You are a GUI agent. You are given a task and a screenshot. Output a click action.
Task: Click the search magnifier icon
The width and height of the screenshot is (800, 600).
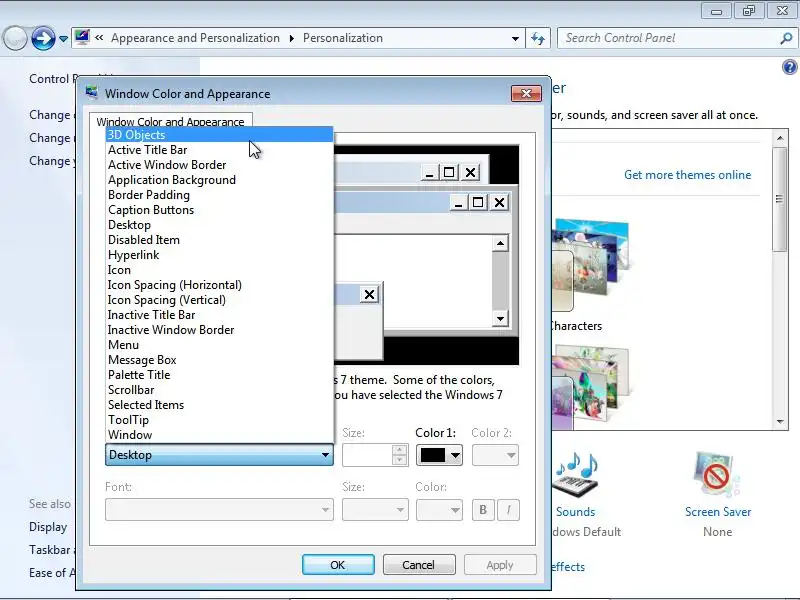786,38
